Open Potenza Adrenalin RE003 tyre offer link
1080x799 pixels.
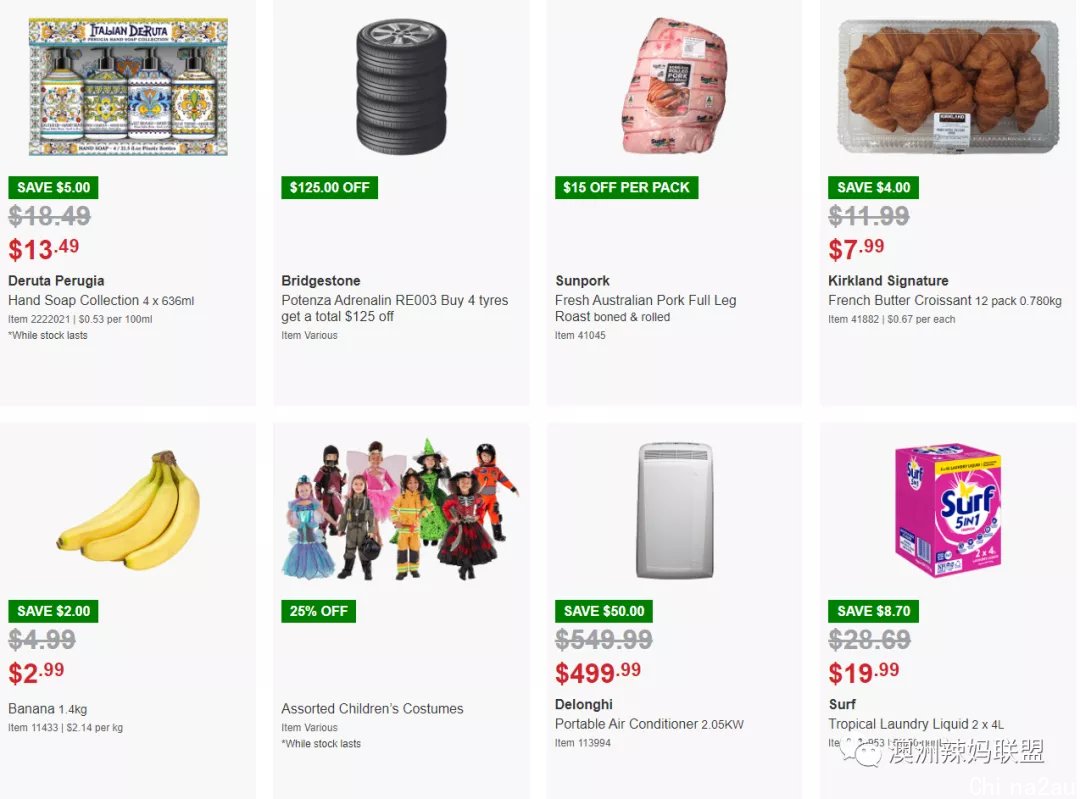pos(395,309)
